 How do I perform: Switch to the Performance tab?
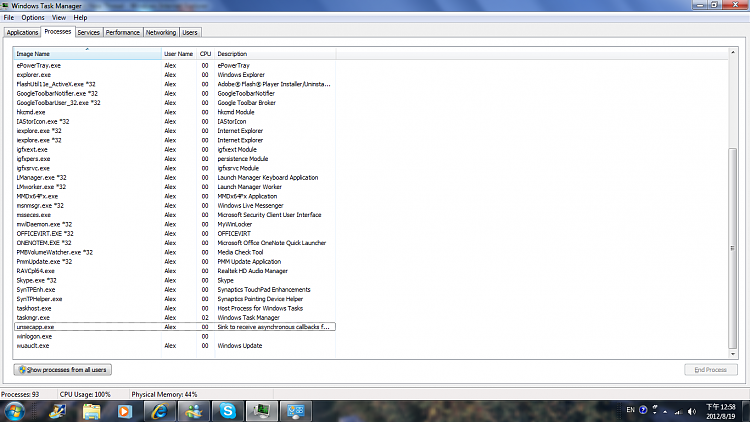click(122, 33)
